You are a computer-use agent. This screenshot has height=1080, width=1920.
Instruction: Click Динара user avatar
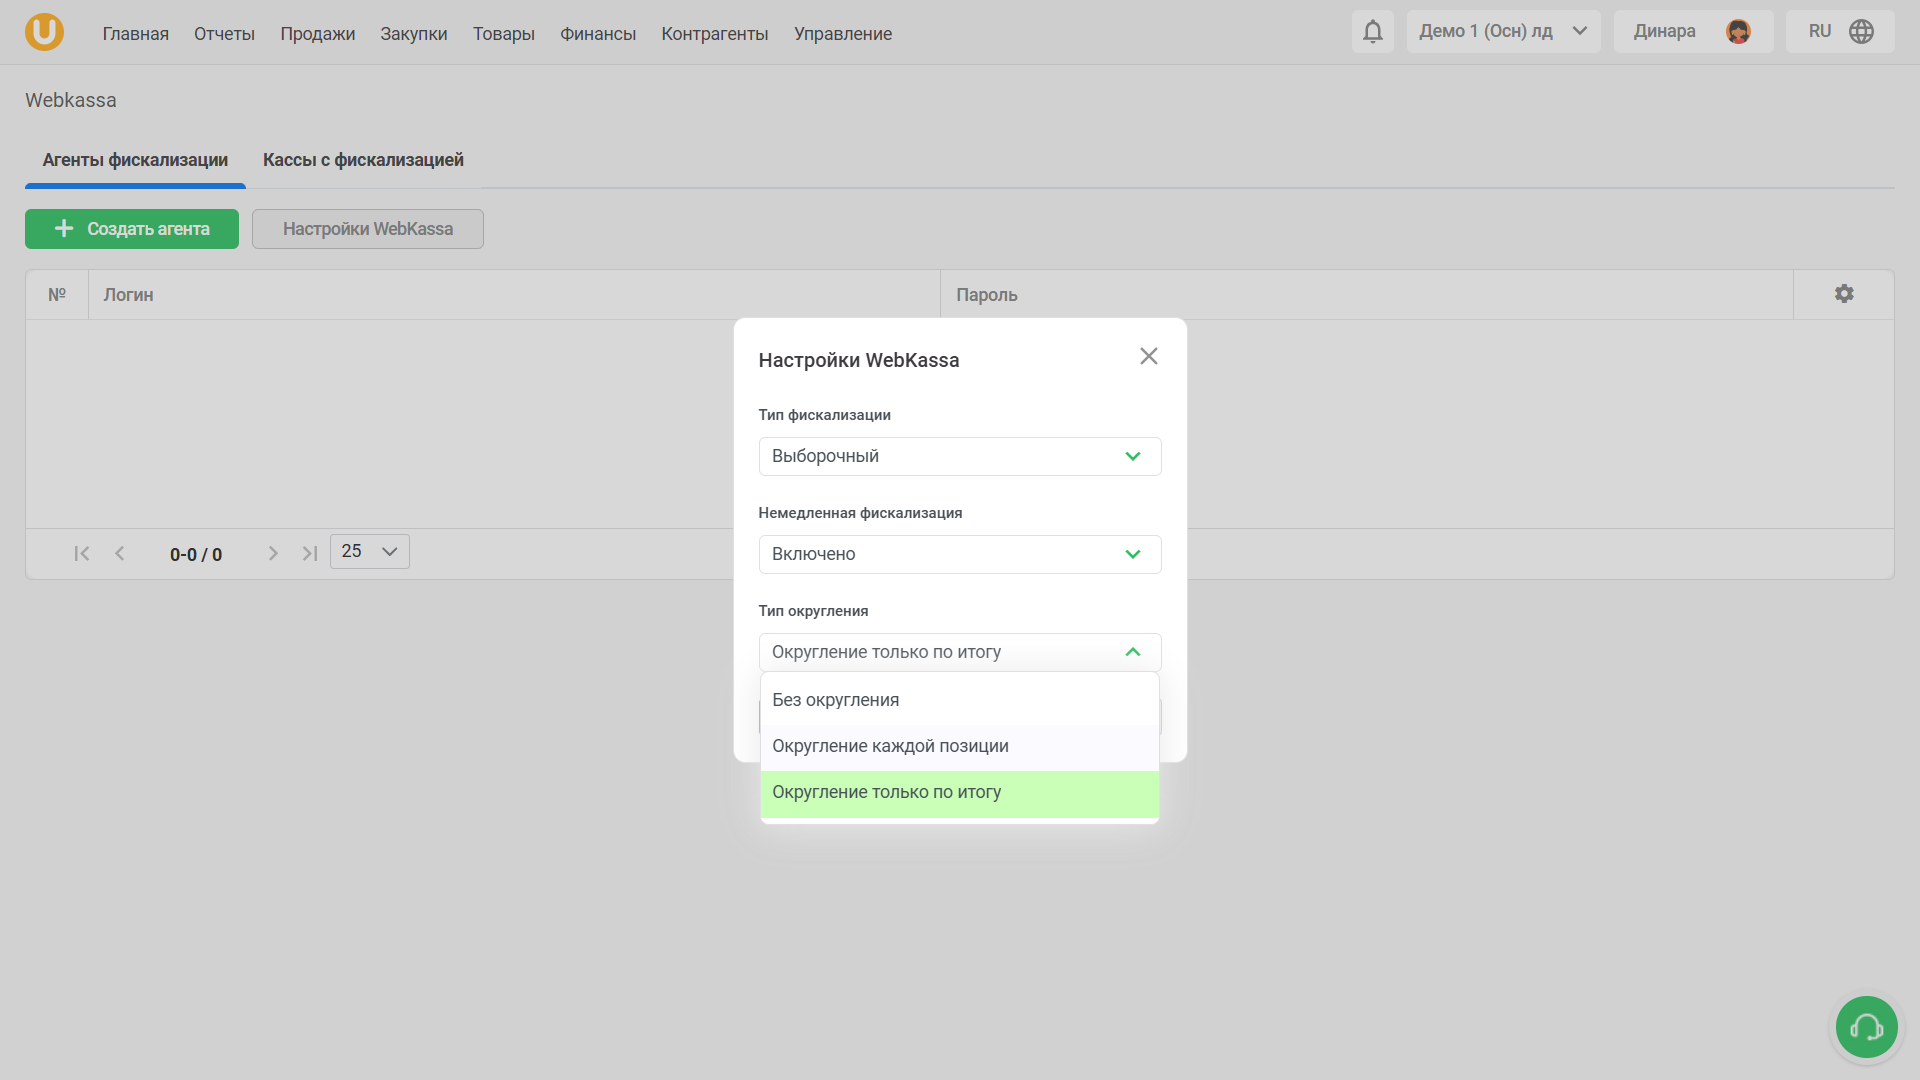(x=1738, y=32)
